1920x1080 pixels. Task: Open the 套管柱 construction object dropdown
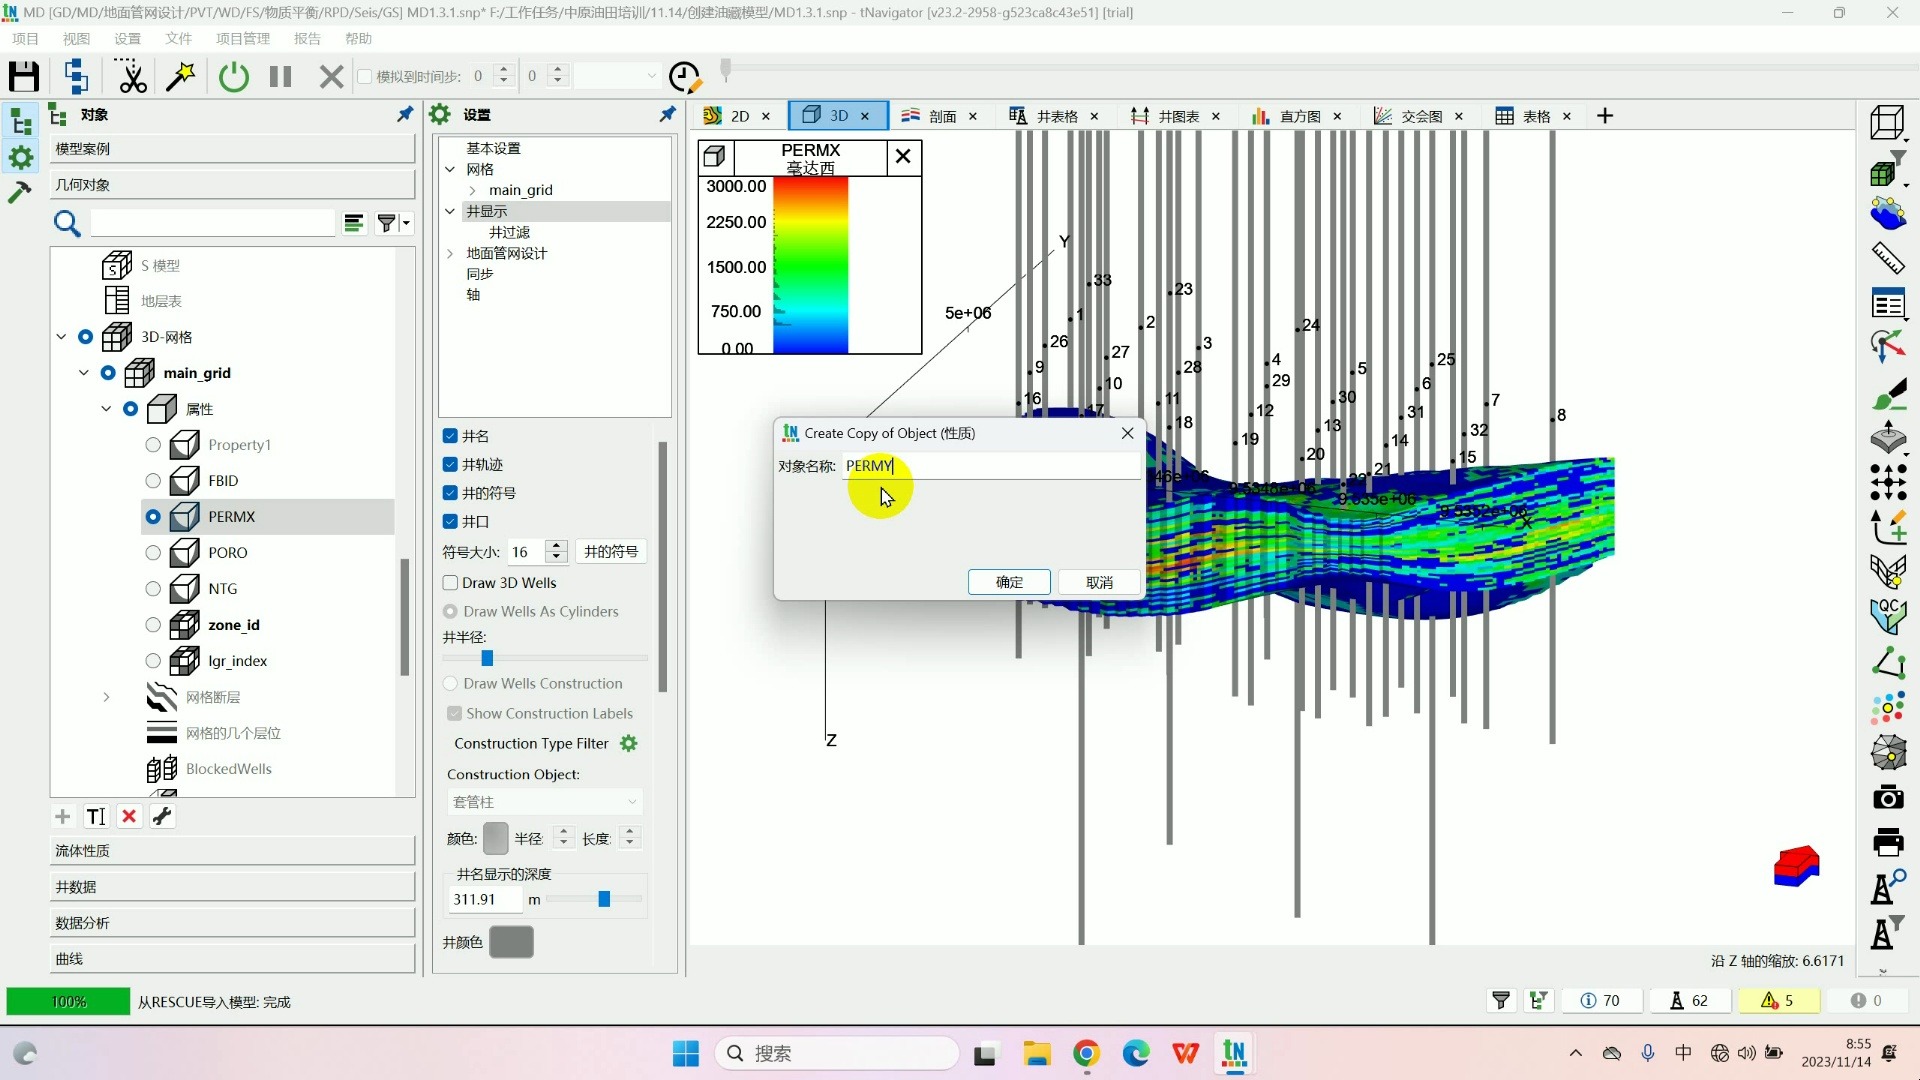coord(545,802)
